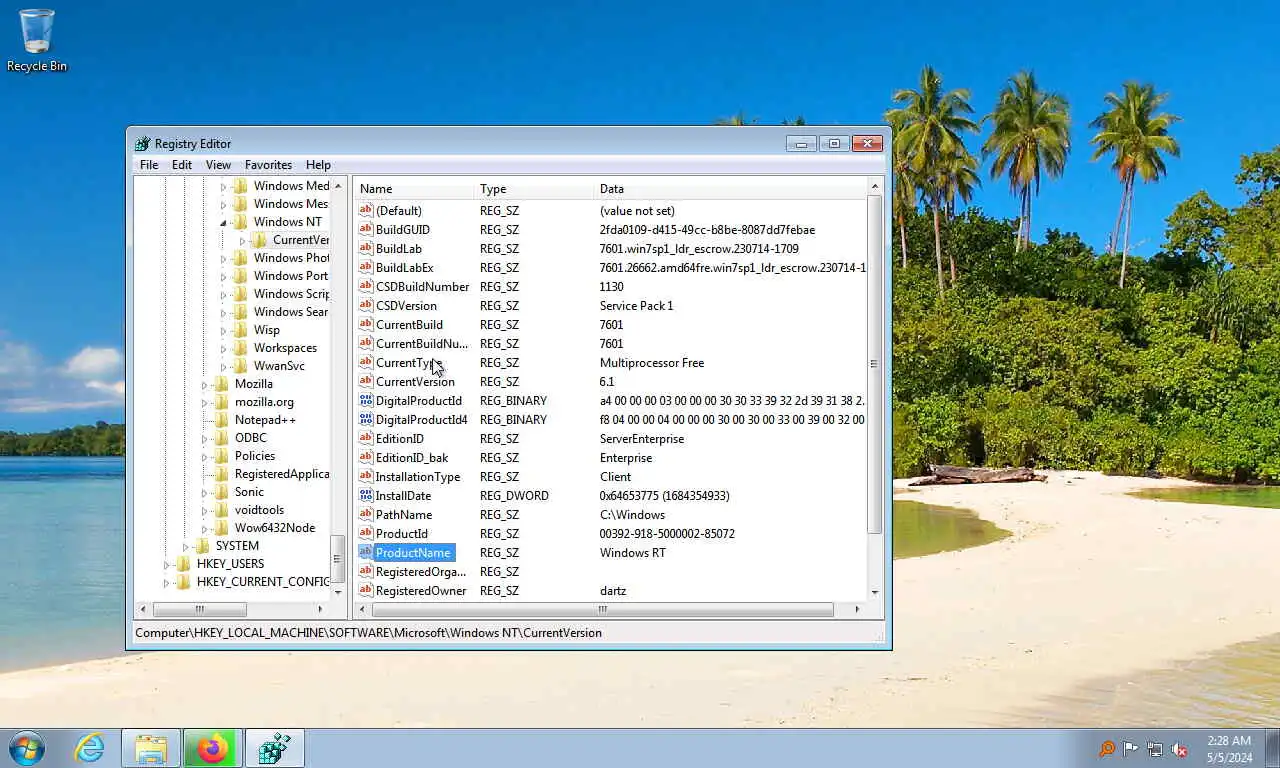The width and height of the screenshot is (1280, 768).
Task: Select the voidtools key in tree
Action: [x=259, y=510]
